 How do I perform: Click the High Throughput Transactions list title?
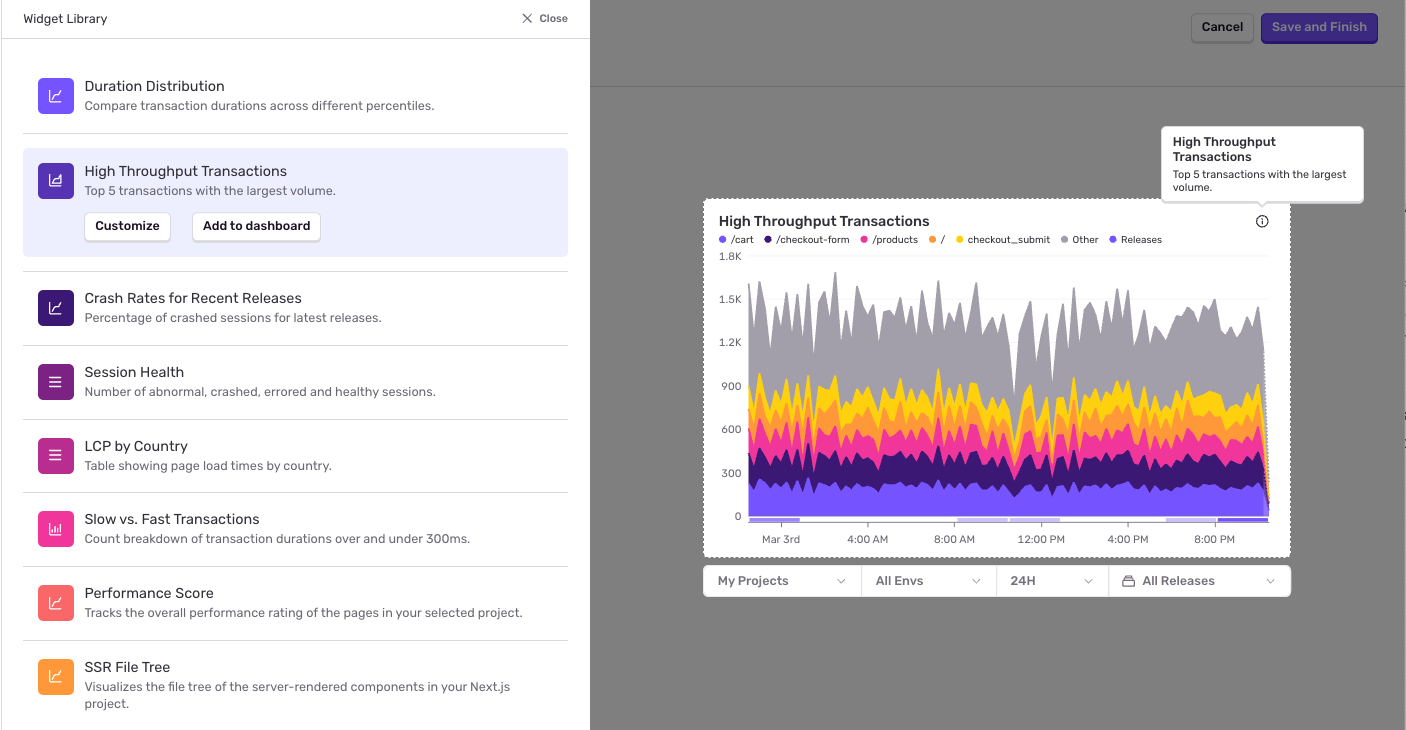pos(186,171)
